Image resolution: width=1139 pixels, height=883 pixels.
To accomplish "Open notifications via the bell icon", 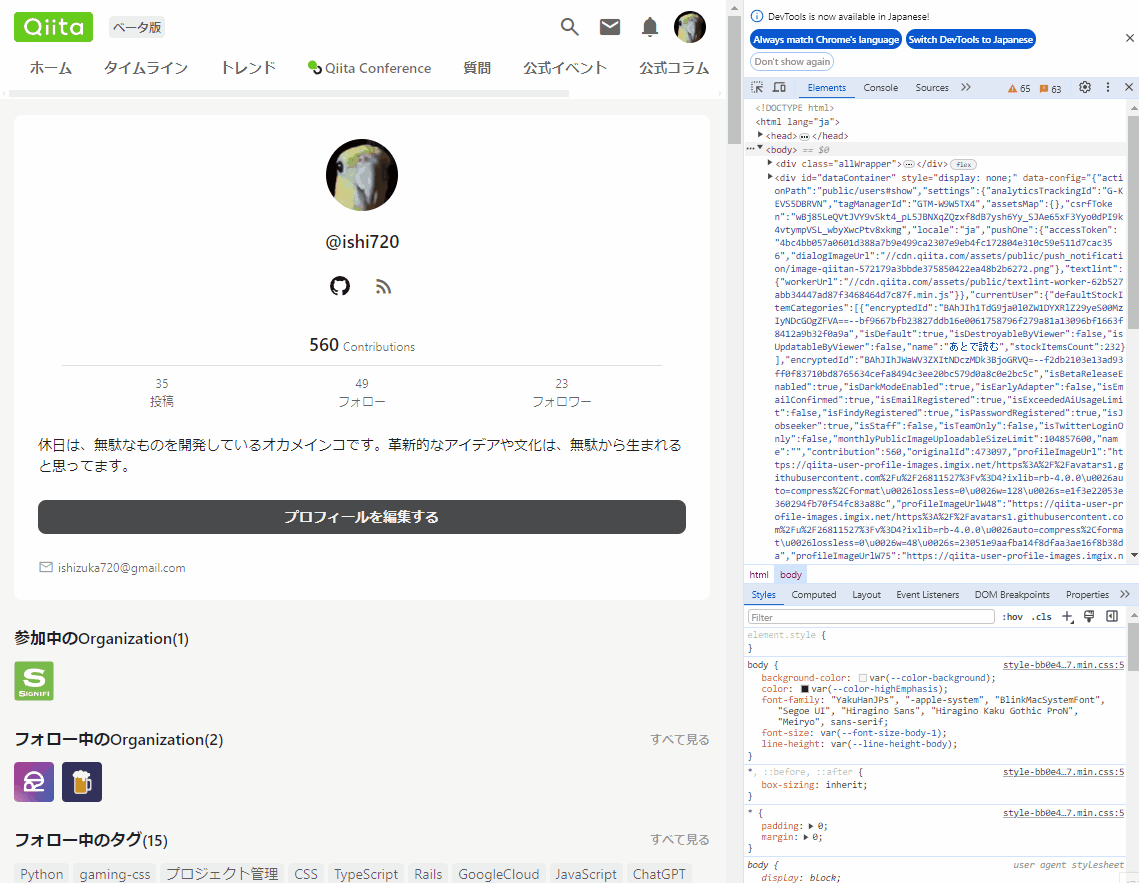I will (x=649, y=27).
